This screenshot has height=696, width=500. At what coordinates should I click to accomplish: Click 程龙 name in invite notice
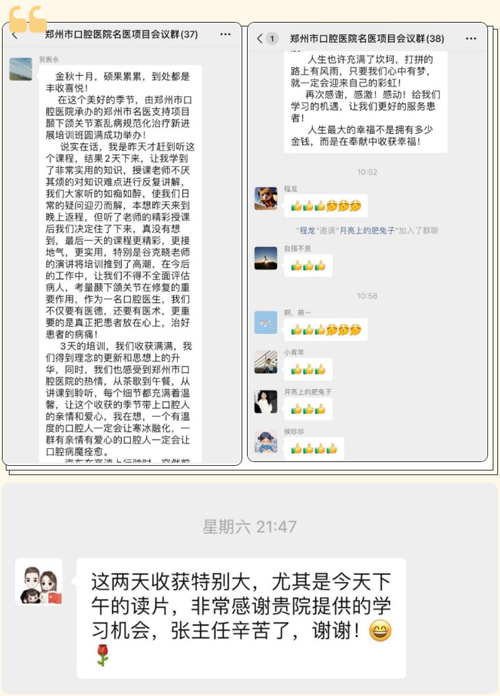click(307, 230)
